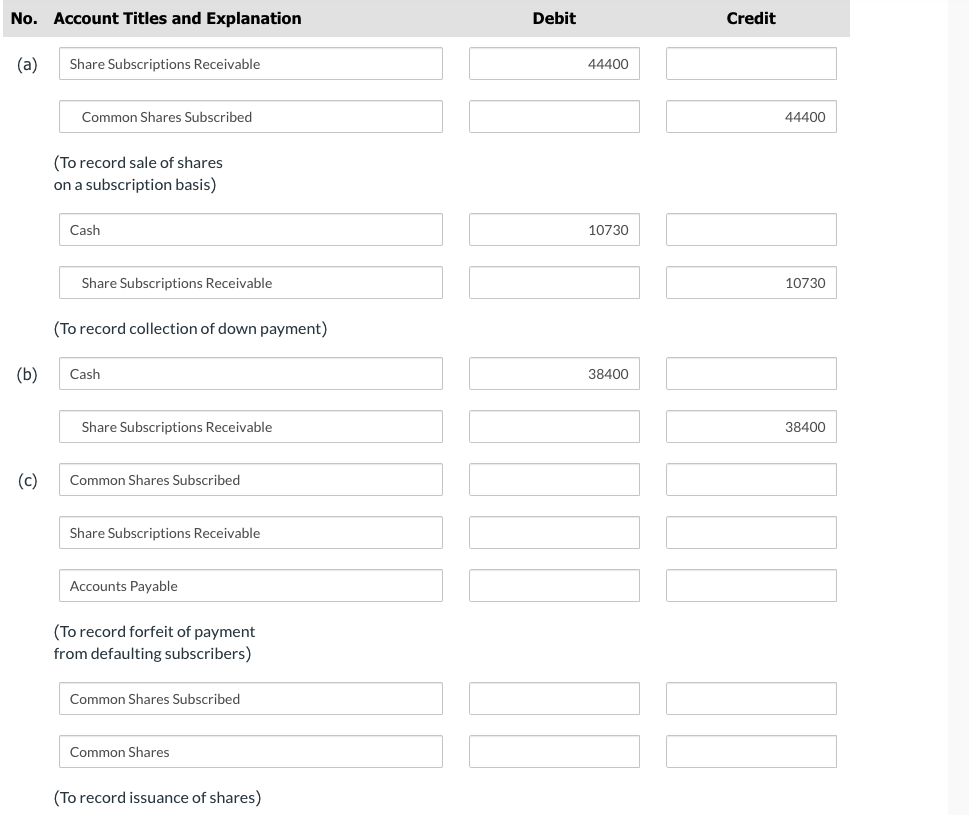Image resolution: width=969 pixels, height=815 pixels.
Task: Click debit field of Common Shares Subscribed beside (c)
Action: pyautogui.click(x=554, y=480)
